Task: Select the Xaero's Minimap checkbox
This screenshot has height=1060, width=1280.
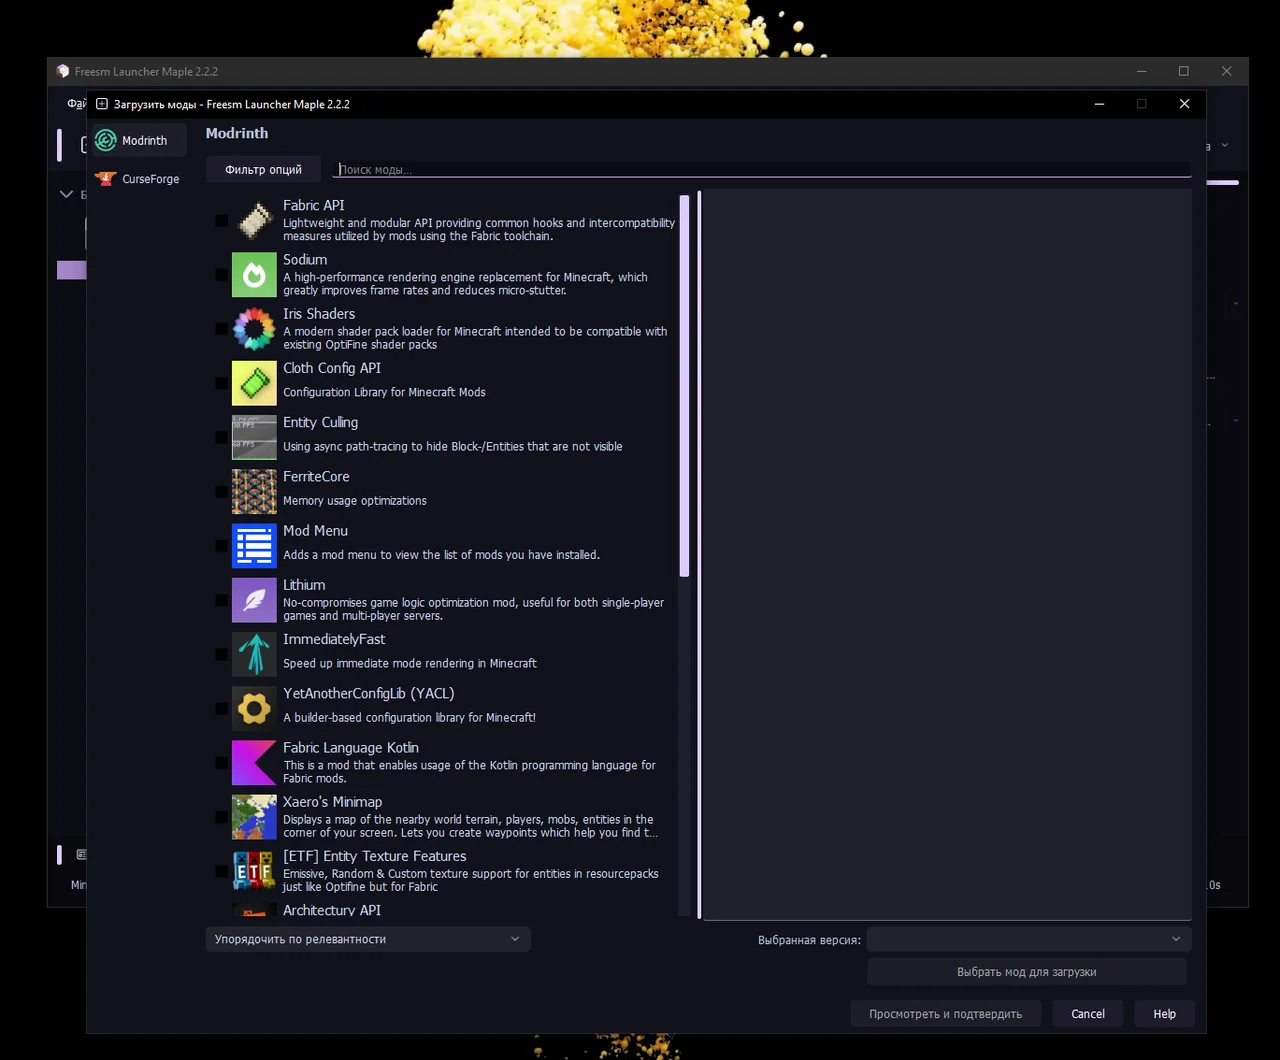Action: tap(221, 816)
